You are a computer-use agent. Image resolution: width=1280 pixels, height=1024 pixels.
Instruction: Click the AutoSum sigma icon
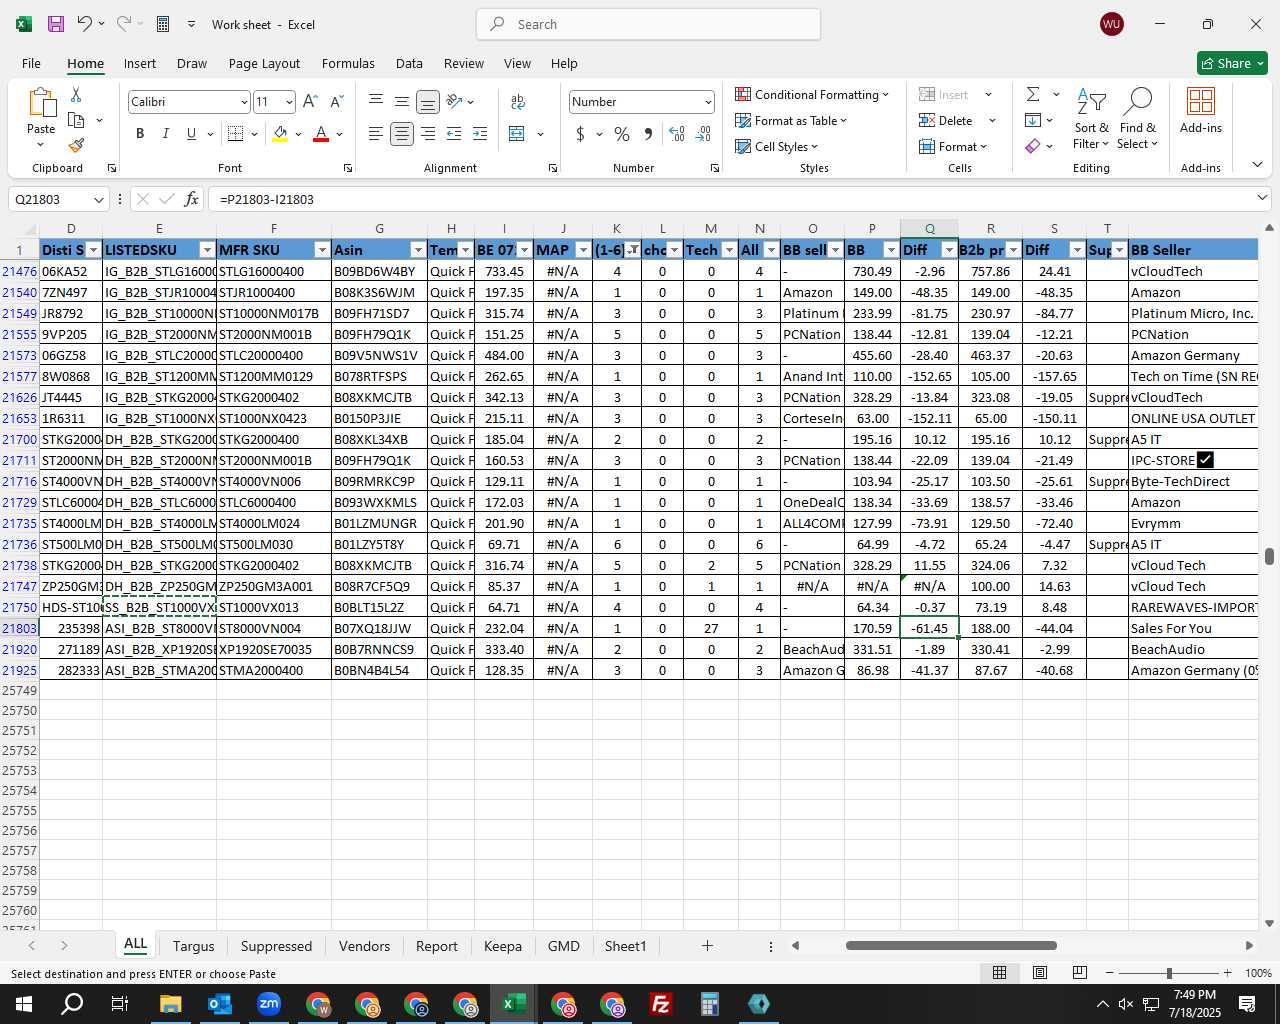click(1033, 94)
